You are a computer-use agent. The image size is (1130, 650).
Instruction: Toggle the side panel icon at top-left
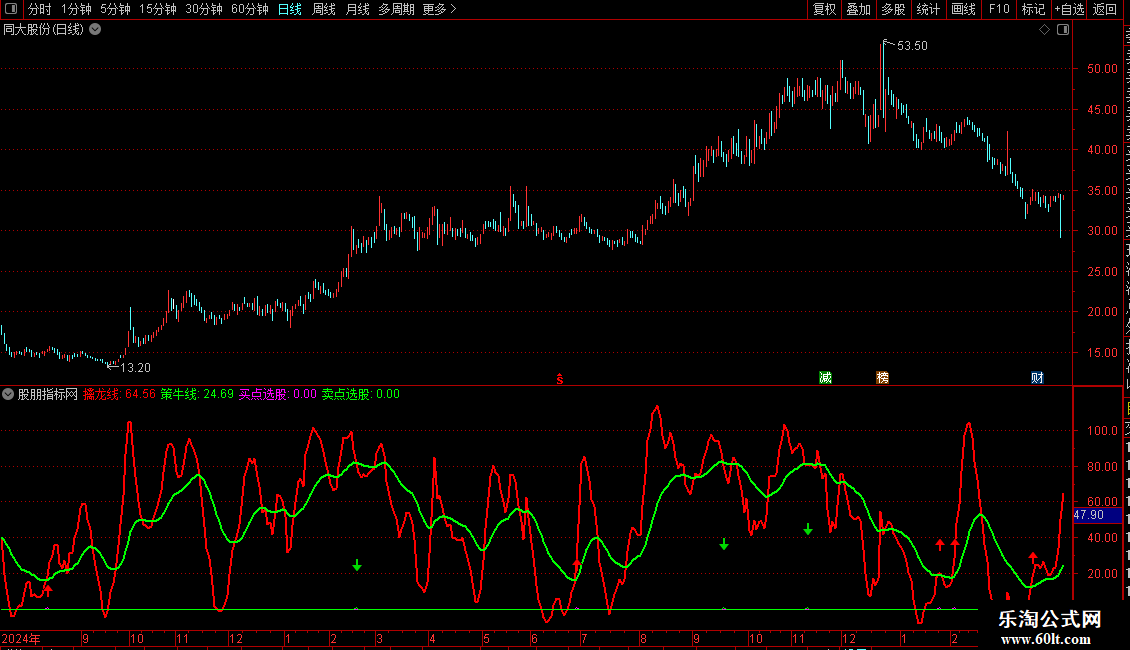tap(11, 9)
